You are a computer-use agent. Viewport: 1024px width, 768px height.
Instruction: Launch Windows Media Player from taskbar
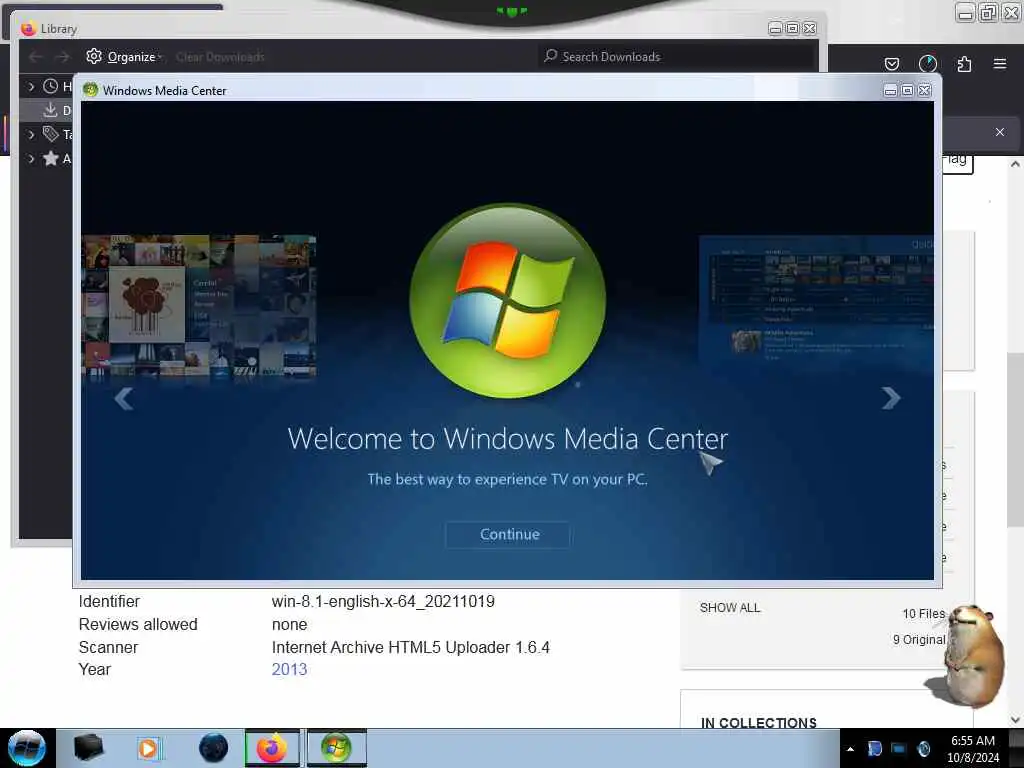[x=148, y=748]
